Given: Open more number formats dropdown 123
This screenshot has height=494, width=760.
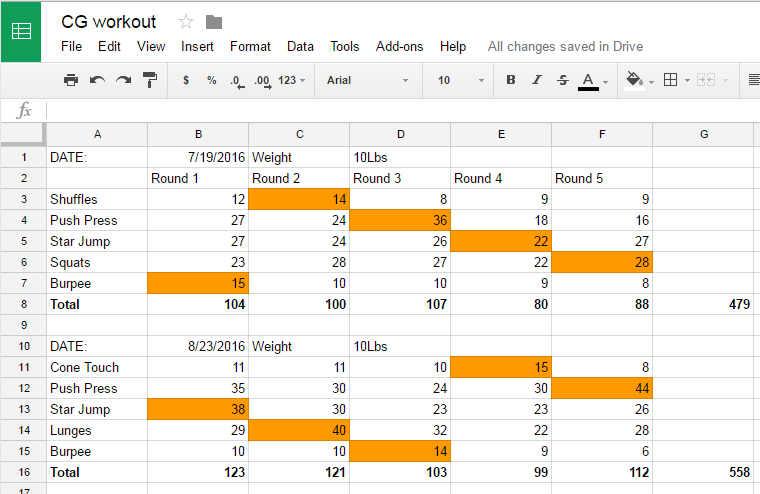Looking at the screenshot, I should point(291,80).
